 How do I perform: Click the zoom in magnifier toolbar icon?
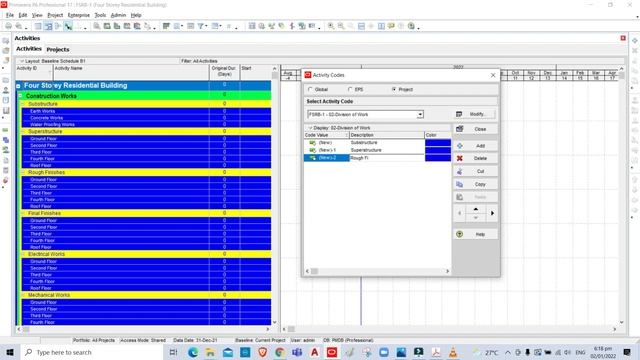[331, 26]
